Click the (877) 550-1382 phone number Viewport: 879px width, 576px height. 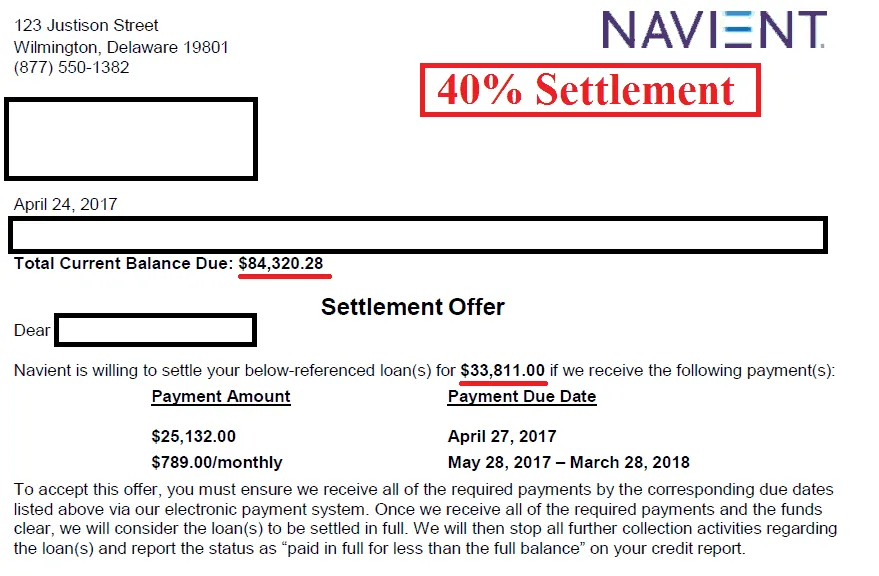71,68
